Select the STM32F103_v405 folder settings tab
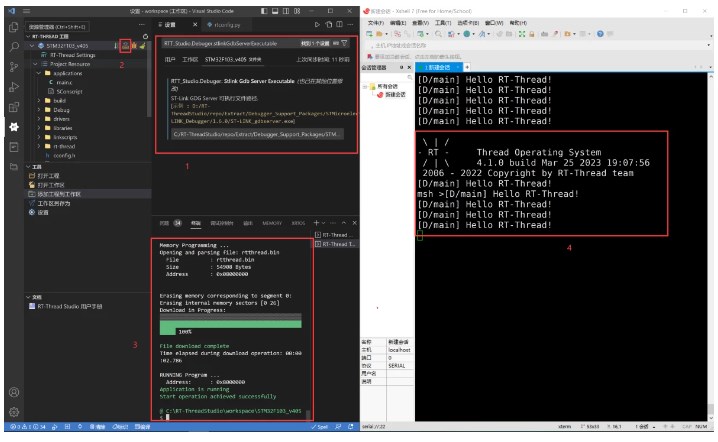 [233, 60]
